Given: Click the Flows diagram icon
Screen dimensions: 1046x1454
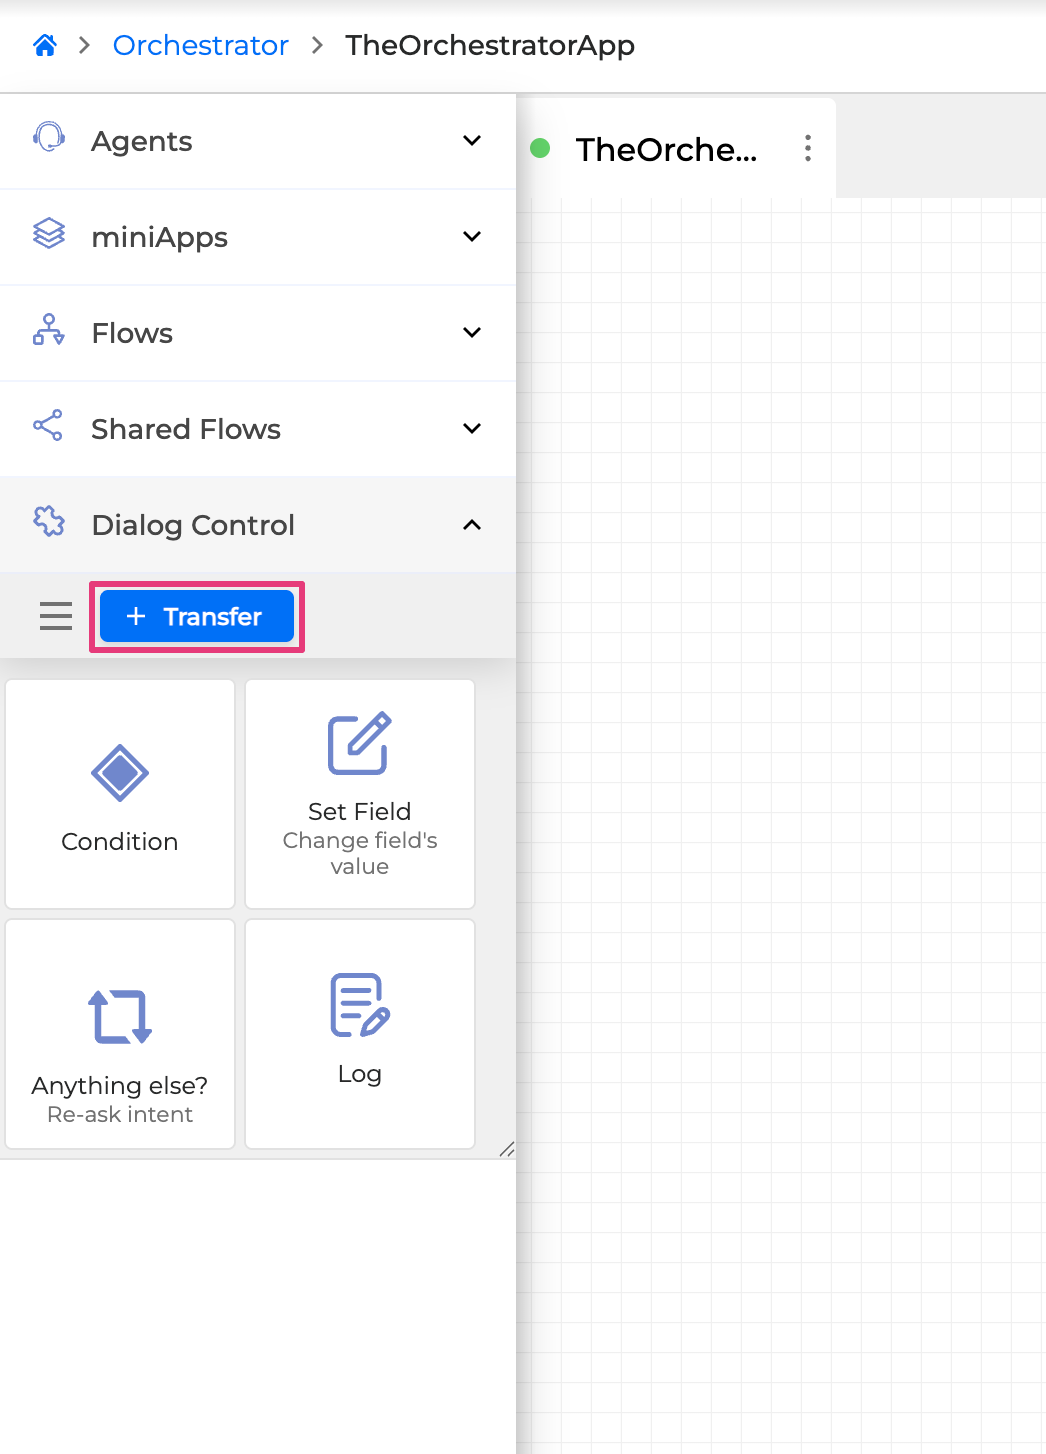Looking at the screenshot, I should point(49,330).
